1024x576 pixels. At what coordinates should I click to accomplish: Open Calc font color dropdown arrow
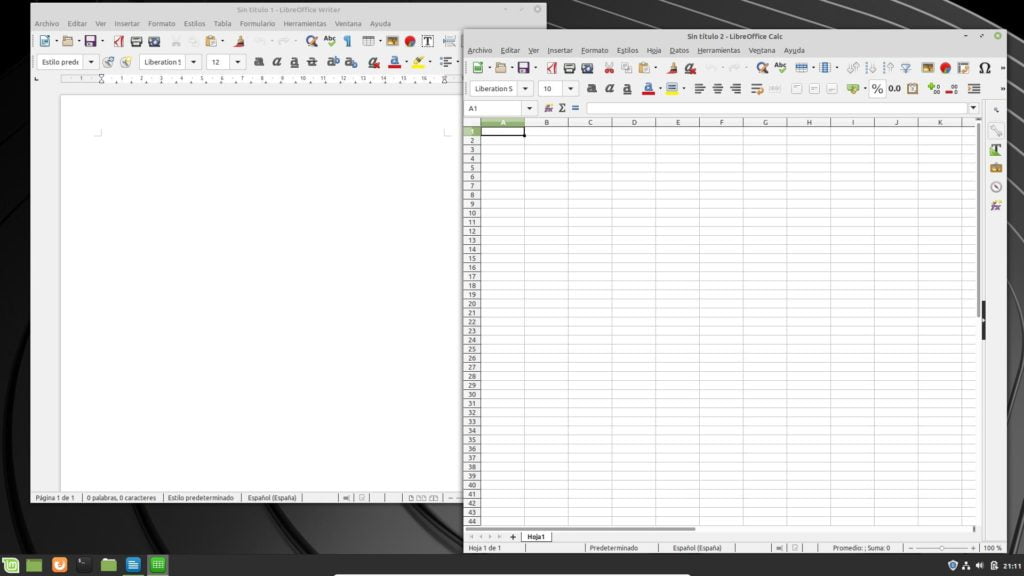tap(660, 89)
